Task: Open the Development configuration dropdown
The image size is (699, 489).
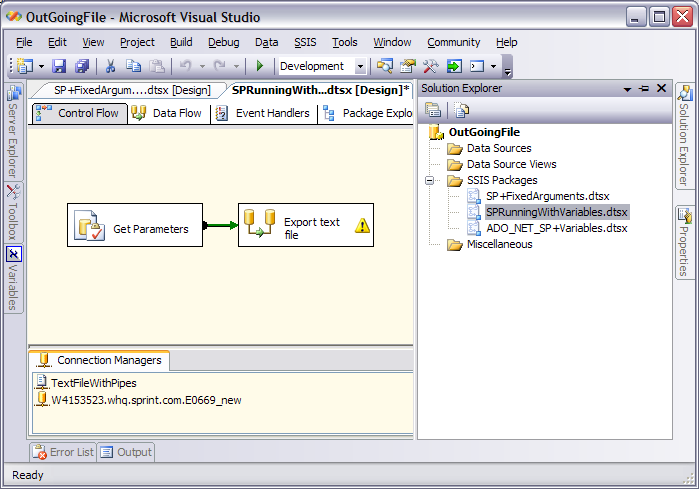Action: [x=361, y=66]
